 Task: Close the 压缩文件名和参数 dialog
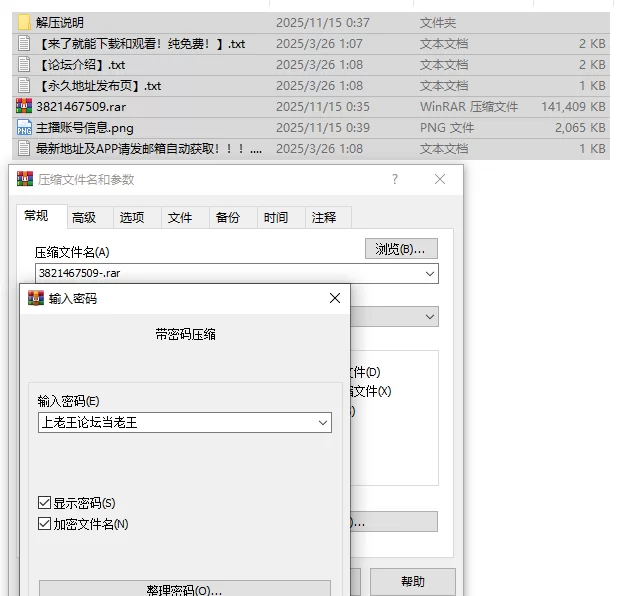[440, 179]
